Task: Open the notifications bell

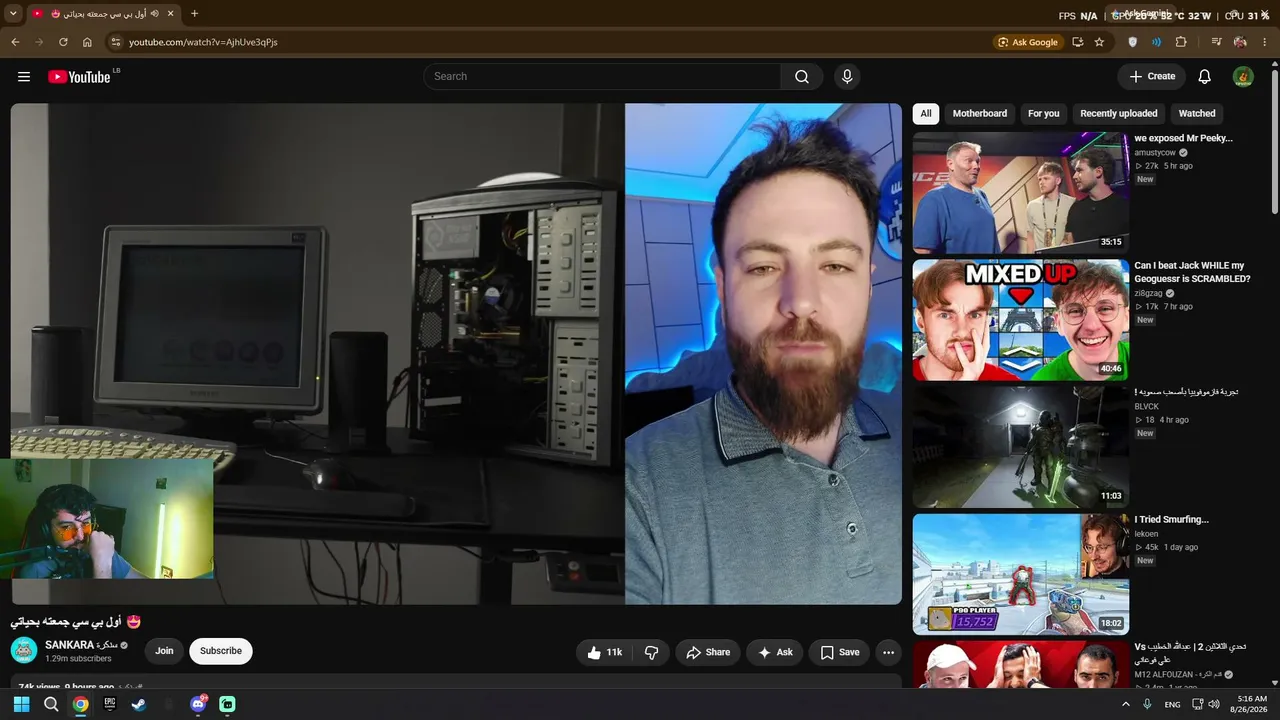Action: click(1205, 77)
